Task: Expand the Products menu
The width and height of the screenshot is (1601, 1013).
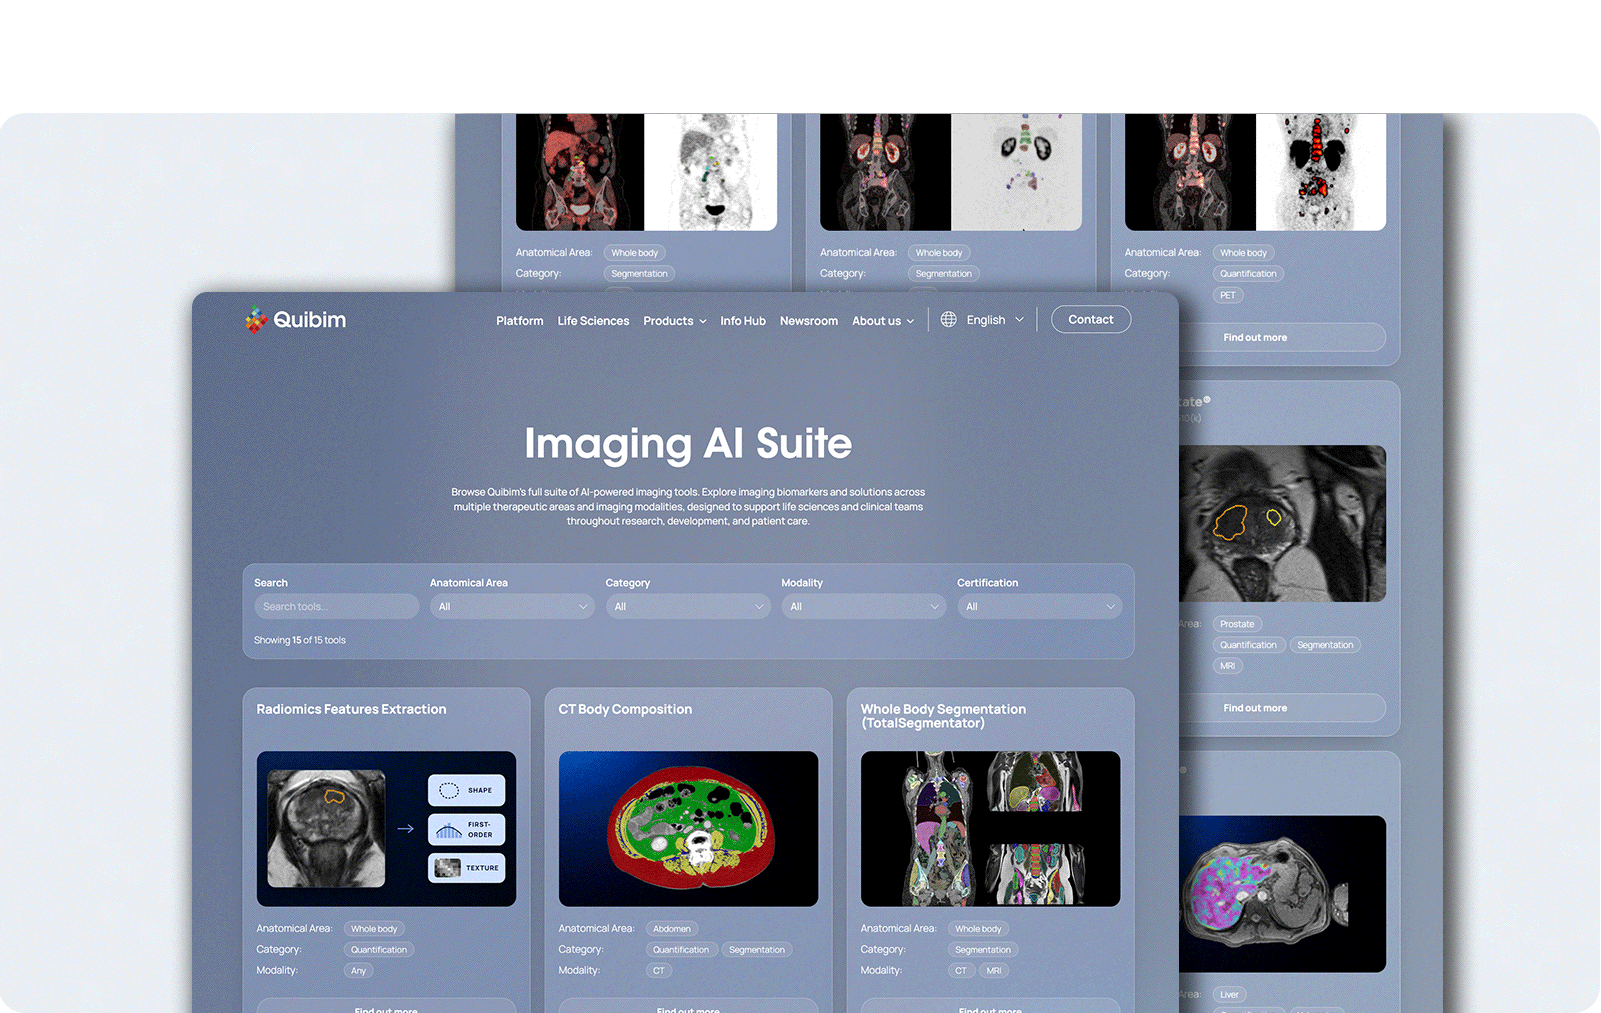Action: [x=675, y=321]
